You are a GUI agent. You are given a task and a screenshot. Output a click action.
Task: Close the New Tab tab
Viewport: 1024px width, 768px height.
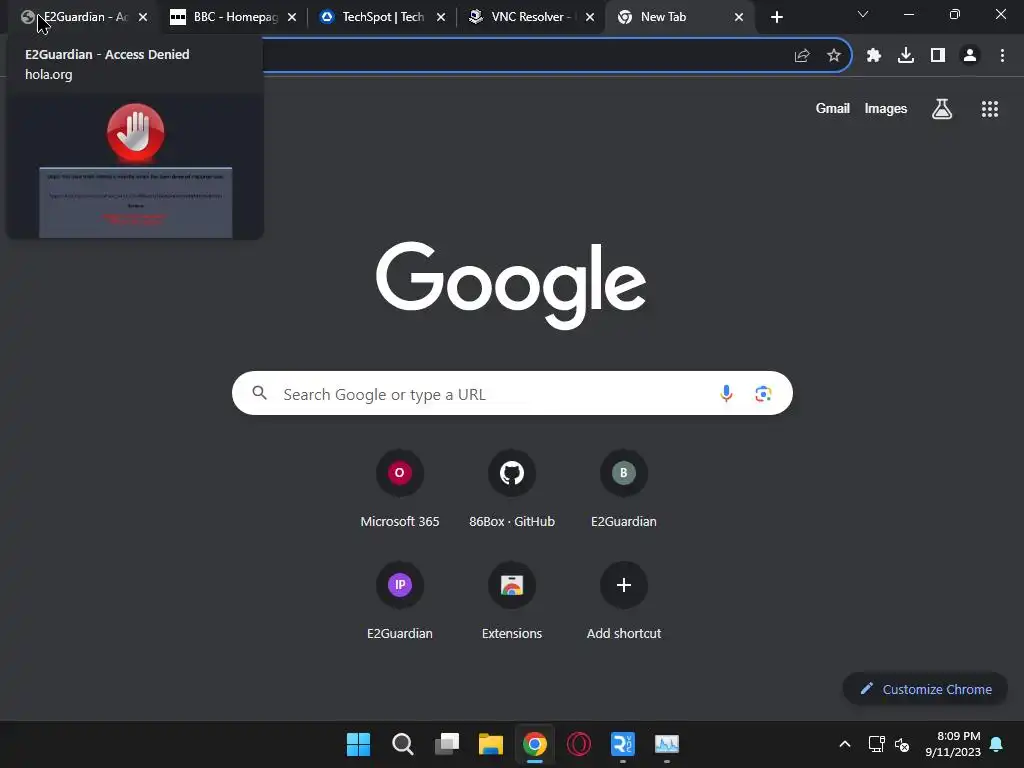(x=739, y=17)
